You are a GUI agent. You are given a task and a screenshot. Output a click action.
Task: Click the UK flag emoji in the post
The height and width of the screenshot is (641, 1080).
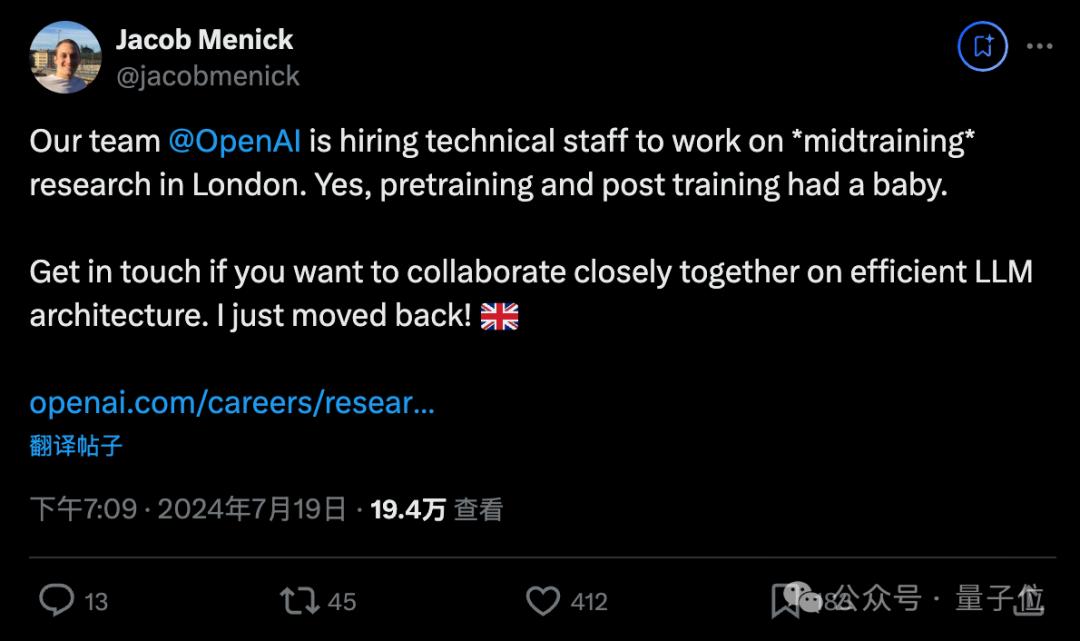pyautogui.click(x=499, y=317)
